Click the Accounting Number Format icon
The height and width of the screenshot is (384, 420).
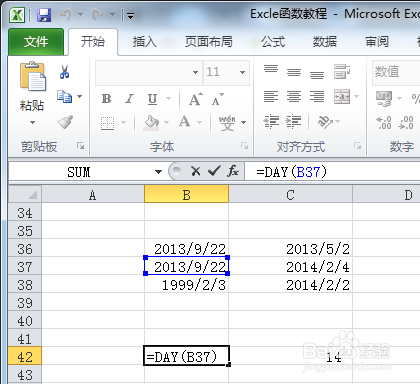pyautogui.click(x=384, y=98)
